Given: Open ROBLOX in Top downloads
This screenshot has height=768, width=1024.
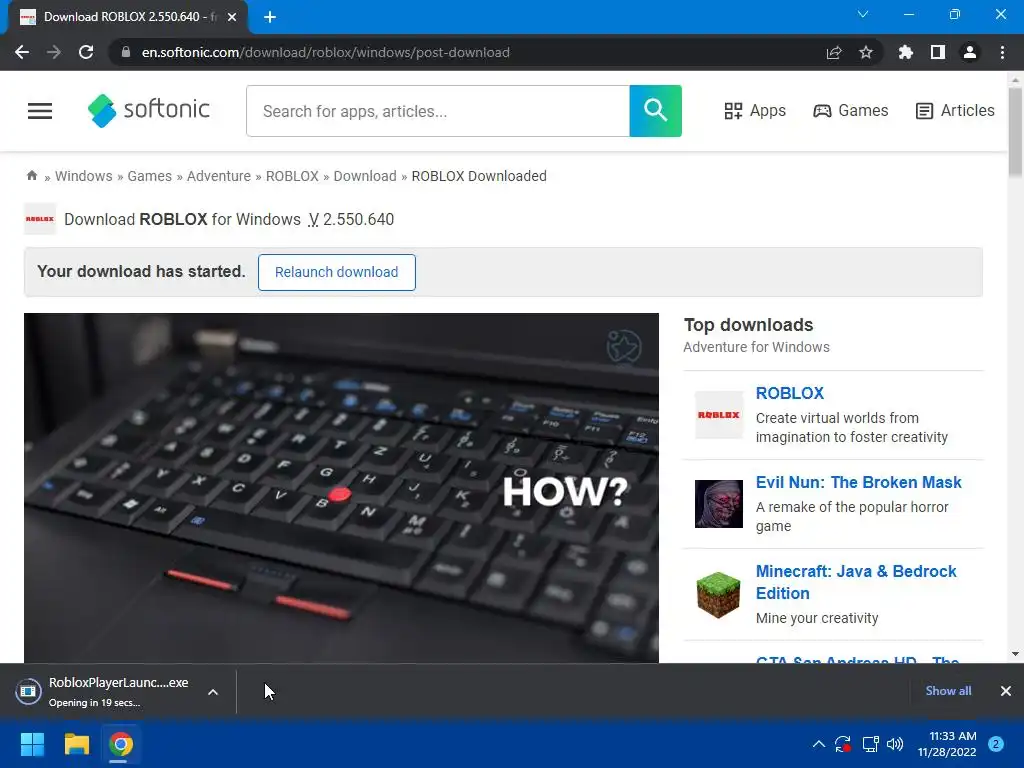Looking at the screenshot, I should click(790, 393).
